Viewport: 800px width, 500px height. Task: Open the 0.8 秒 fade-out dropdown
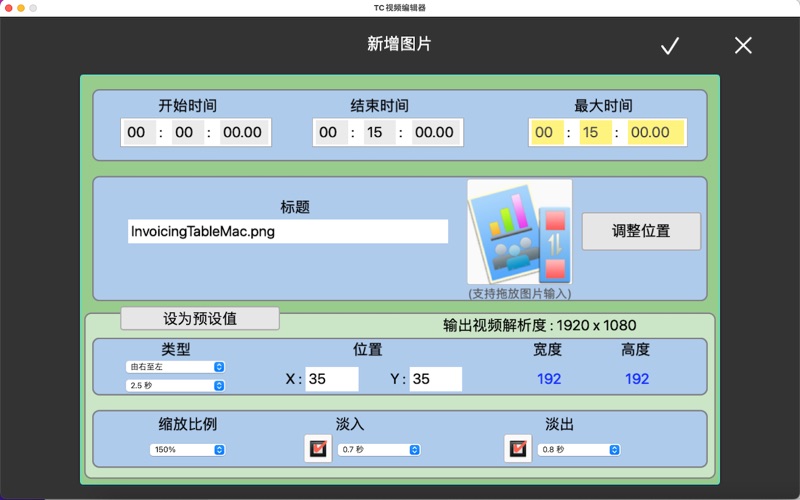pyautogui.click(x=579, y=449)
